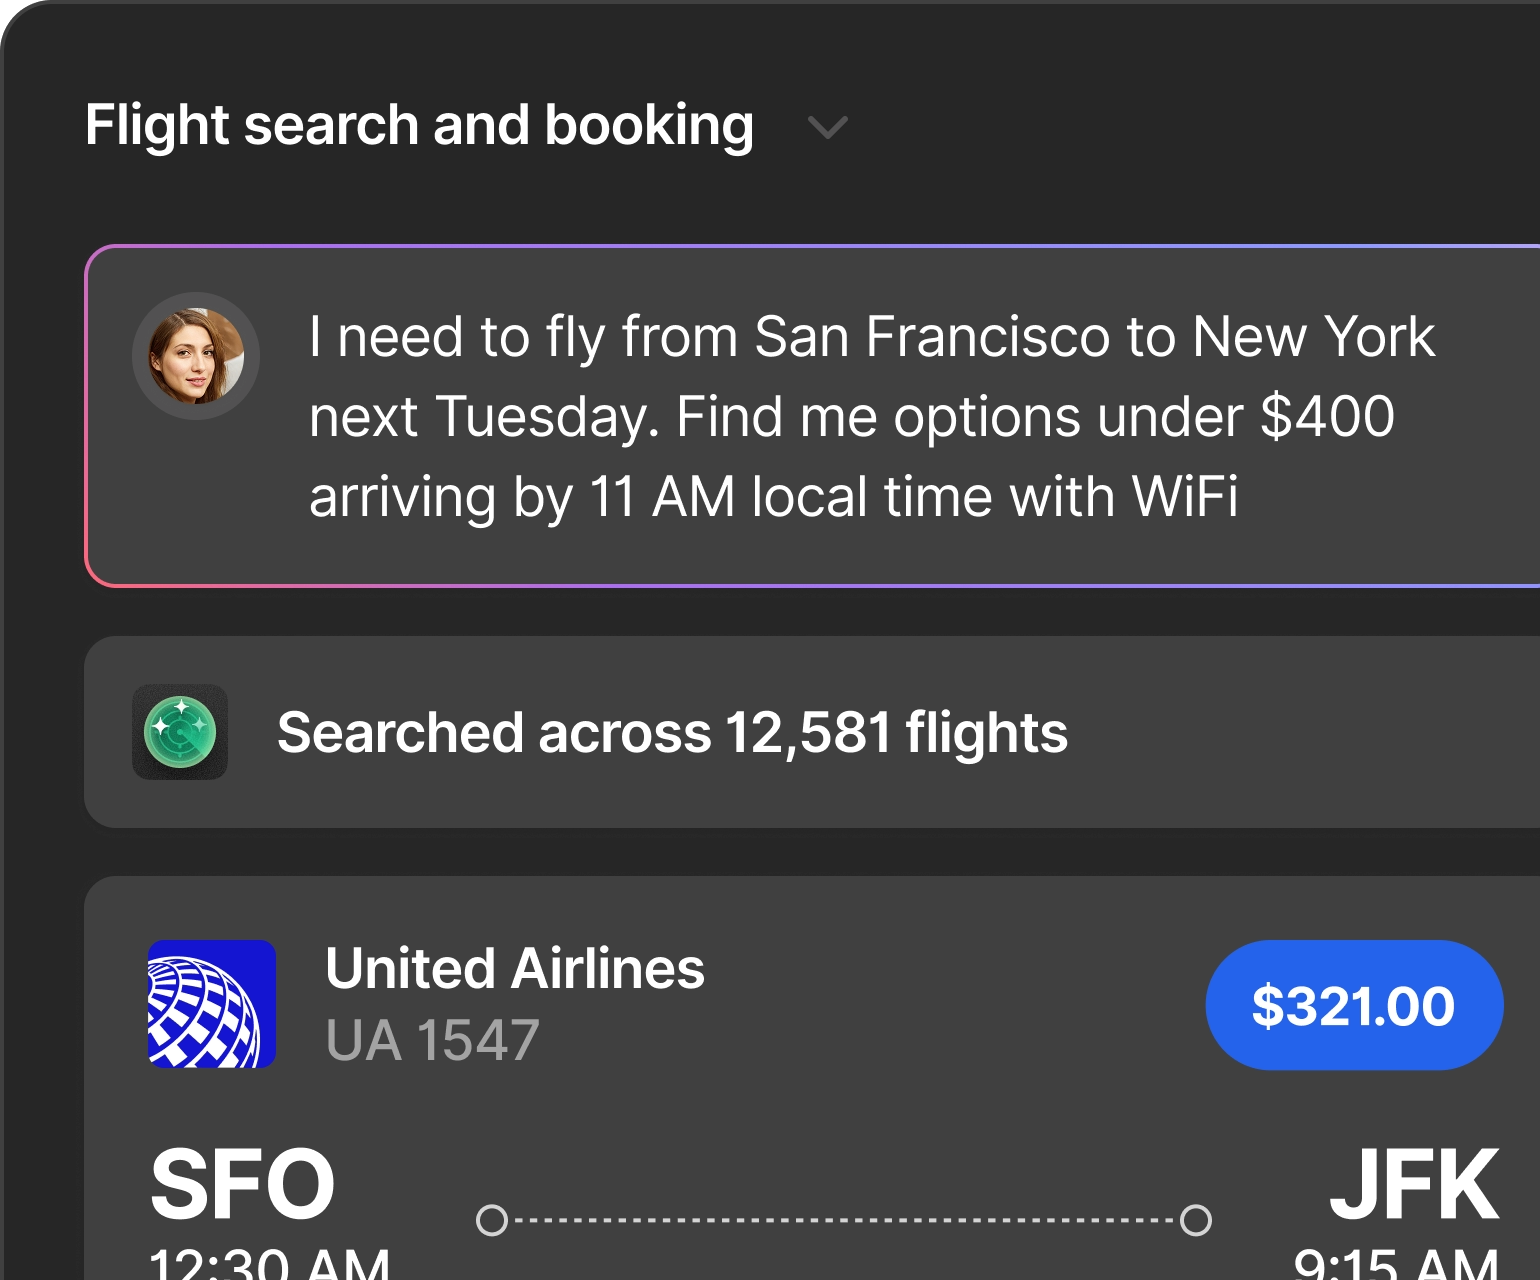This screenshot has height=1280, width=1540.
Task: Click the JFK arrival airport code
Action: pos(1413,1185)
